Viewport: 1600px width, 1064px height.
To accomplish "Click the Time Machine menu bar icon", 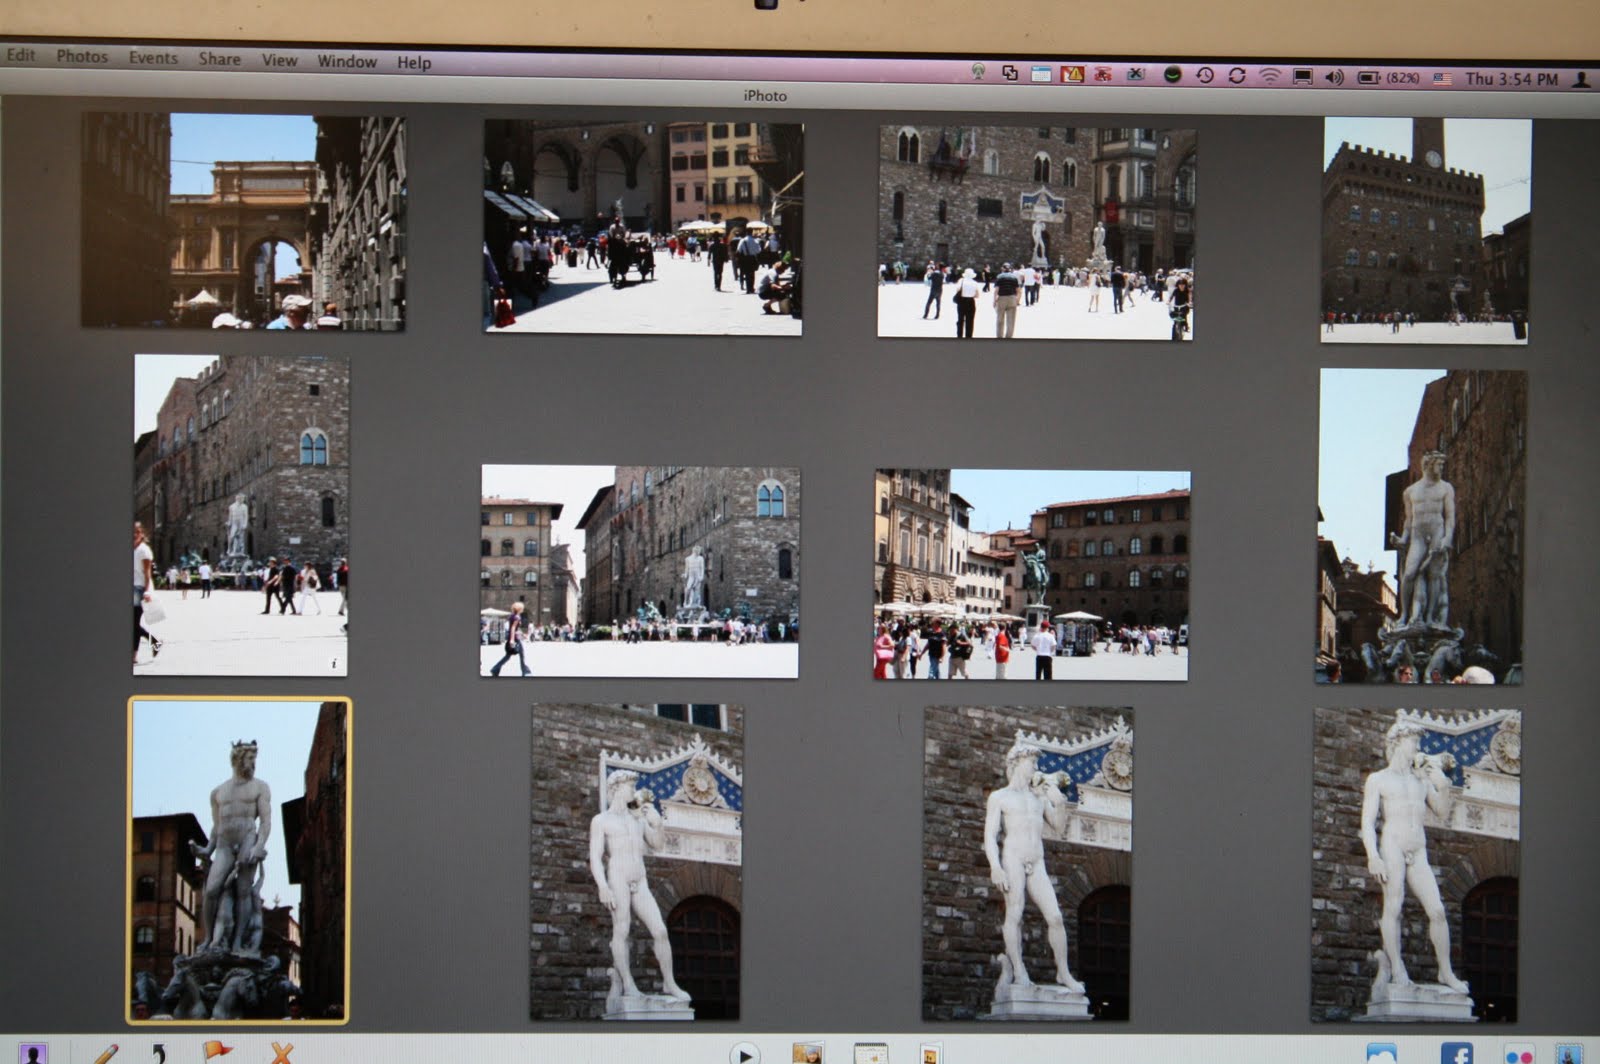I will [1205, 75].
